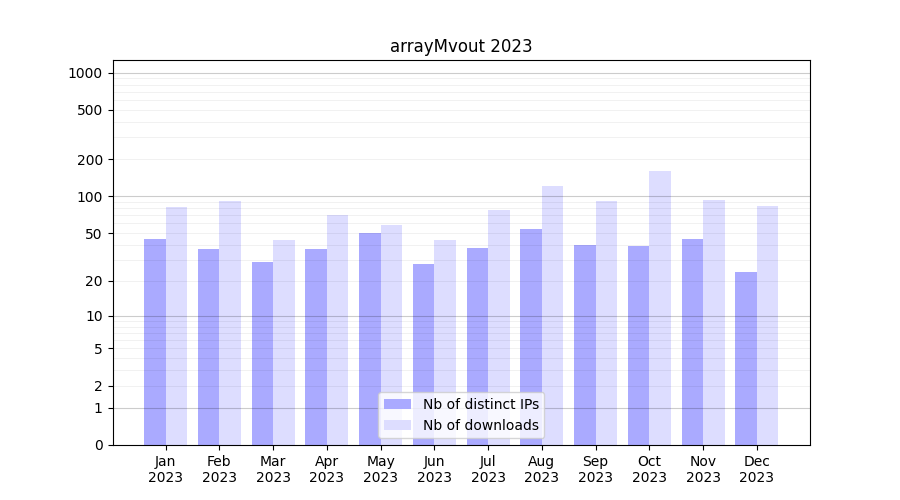Select the September distinct IPs bar
The image size is (900, 500).
point(585,345)
